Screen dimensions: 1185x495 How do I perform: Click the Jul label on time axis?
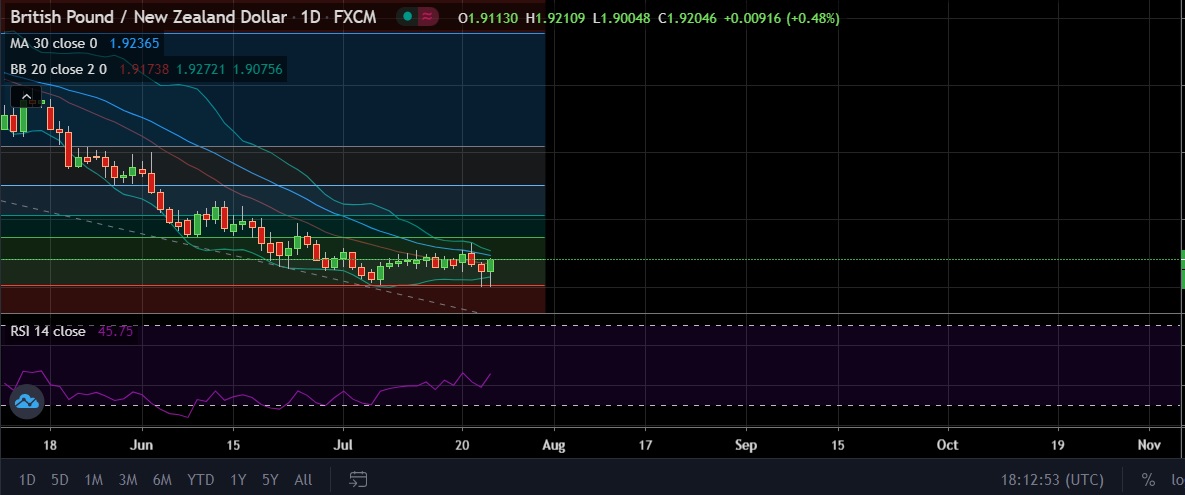[344, 444]
